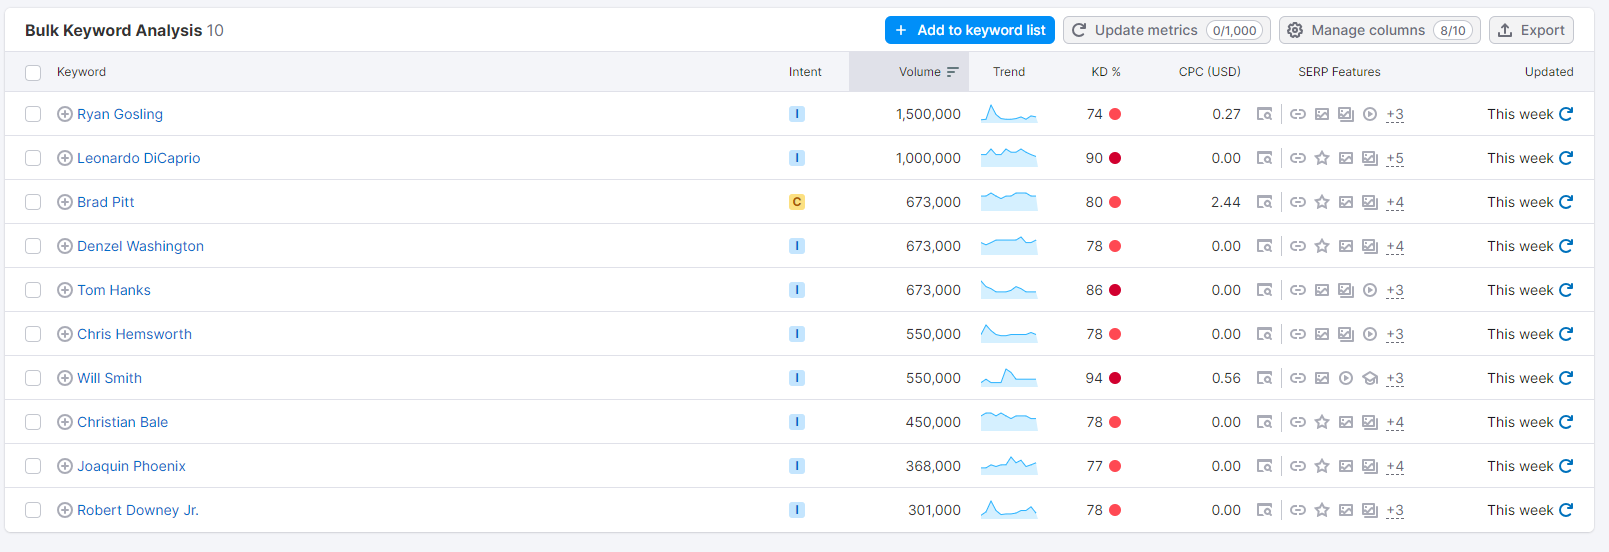Open the Christian Bale keyword link
Image resolution: width=1609 pixels, height=552 pixels.
122,422
